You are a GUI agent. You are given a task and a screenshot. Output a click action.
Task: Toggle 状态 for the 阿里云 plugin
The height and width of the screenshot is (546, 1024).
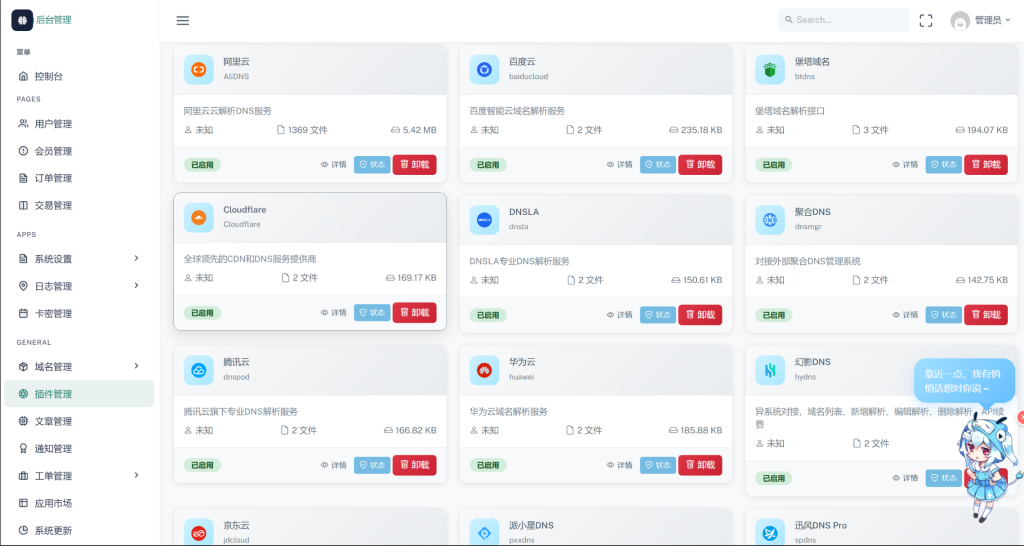[372, 165]
